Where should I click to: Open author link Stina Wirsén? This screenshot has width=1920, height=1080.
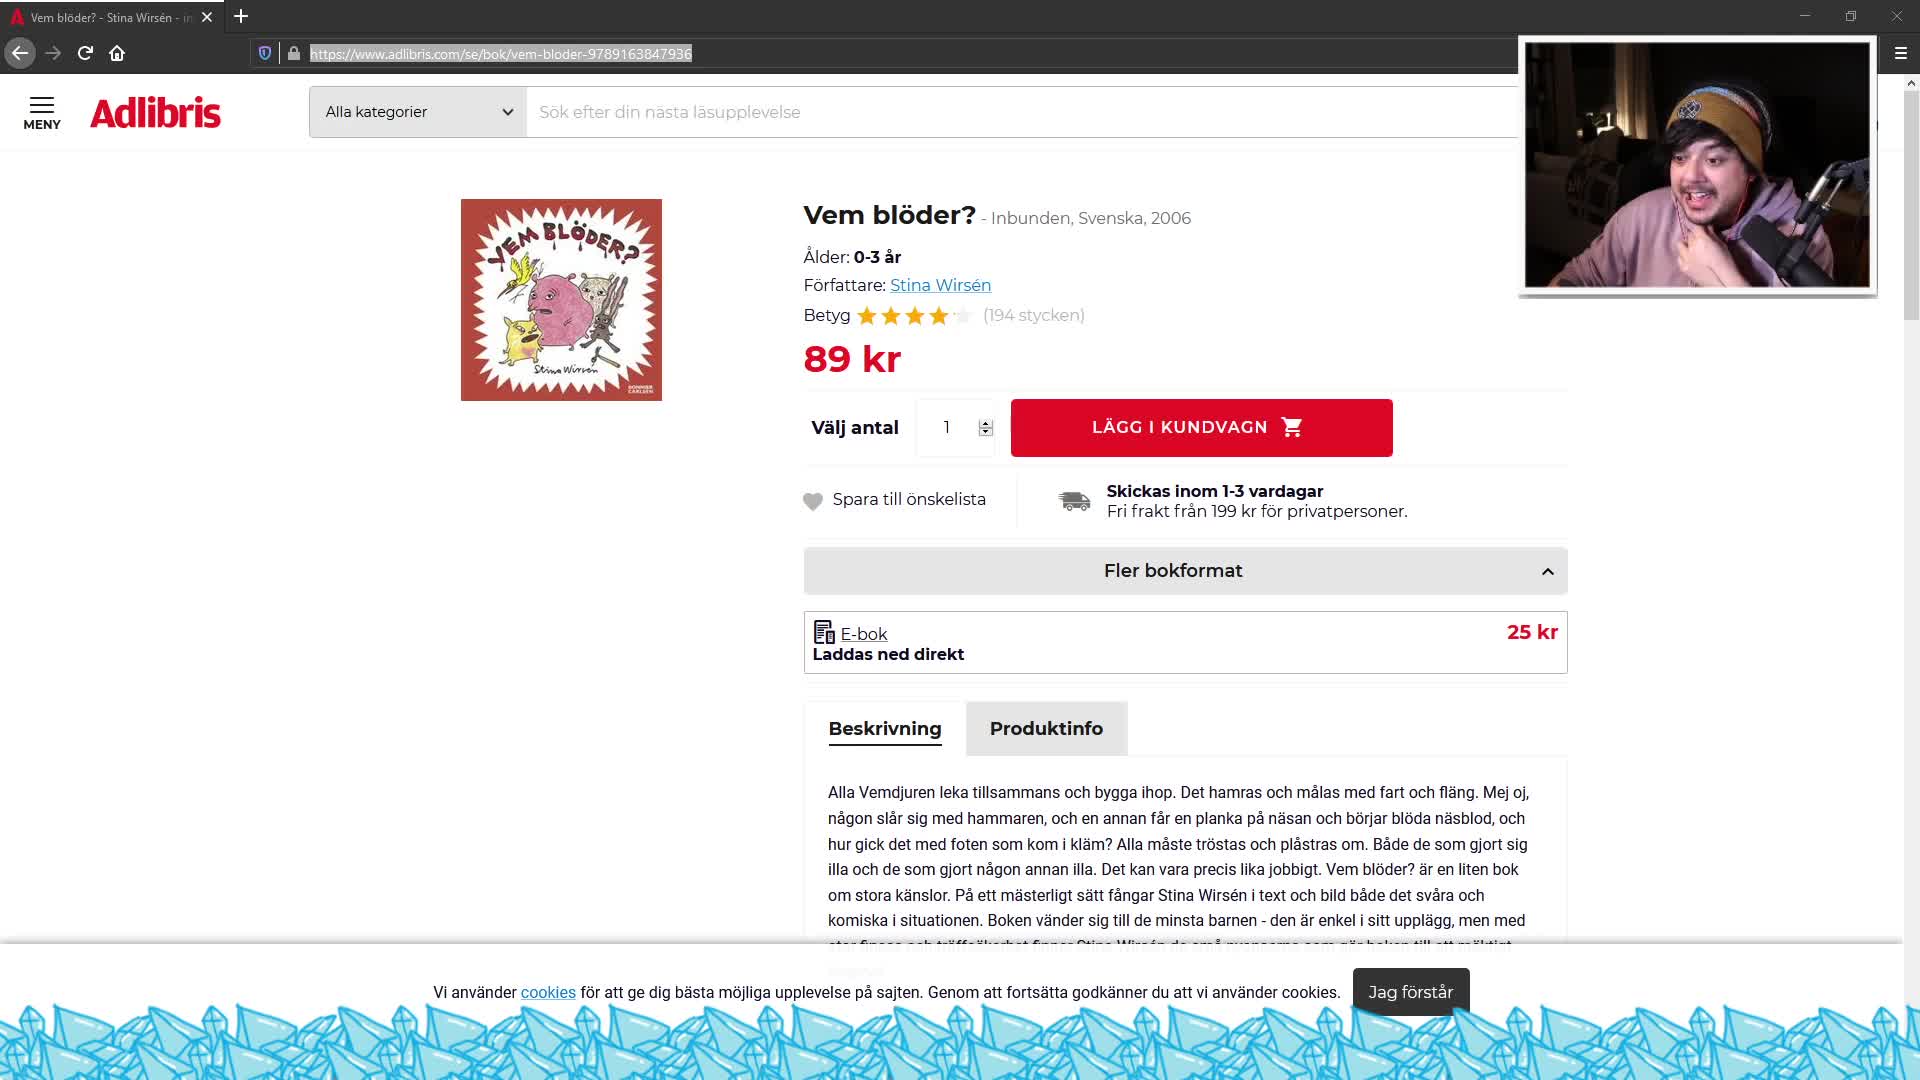[940, 286]
